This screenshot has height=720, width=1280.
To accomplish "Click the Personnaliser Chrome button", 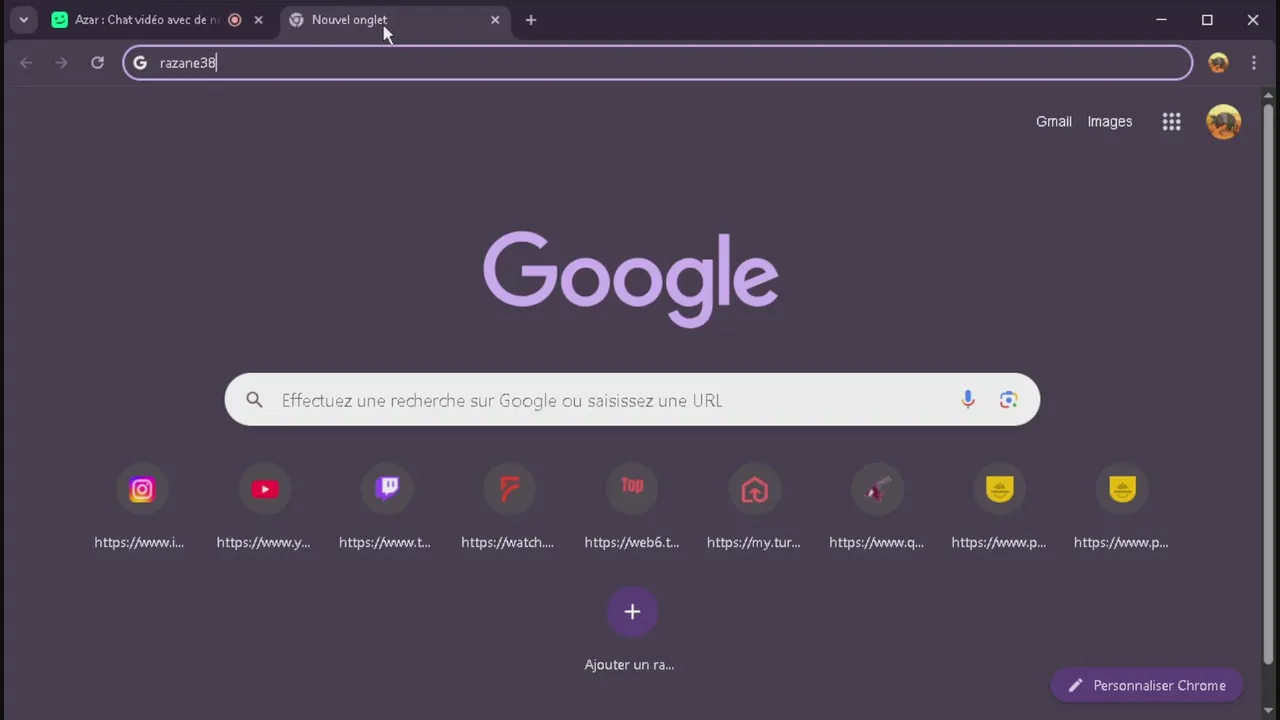I will click(1146, 685).
